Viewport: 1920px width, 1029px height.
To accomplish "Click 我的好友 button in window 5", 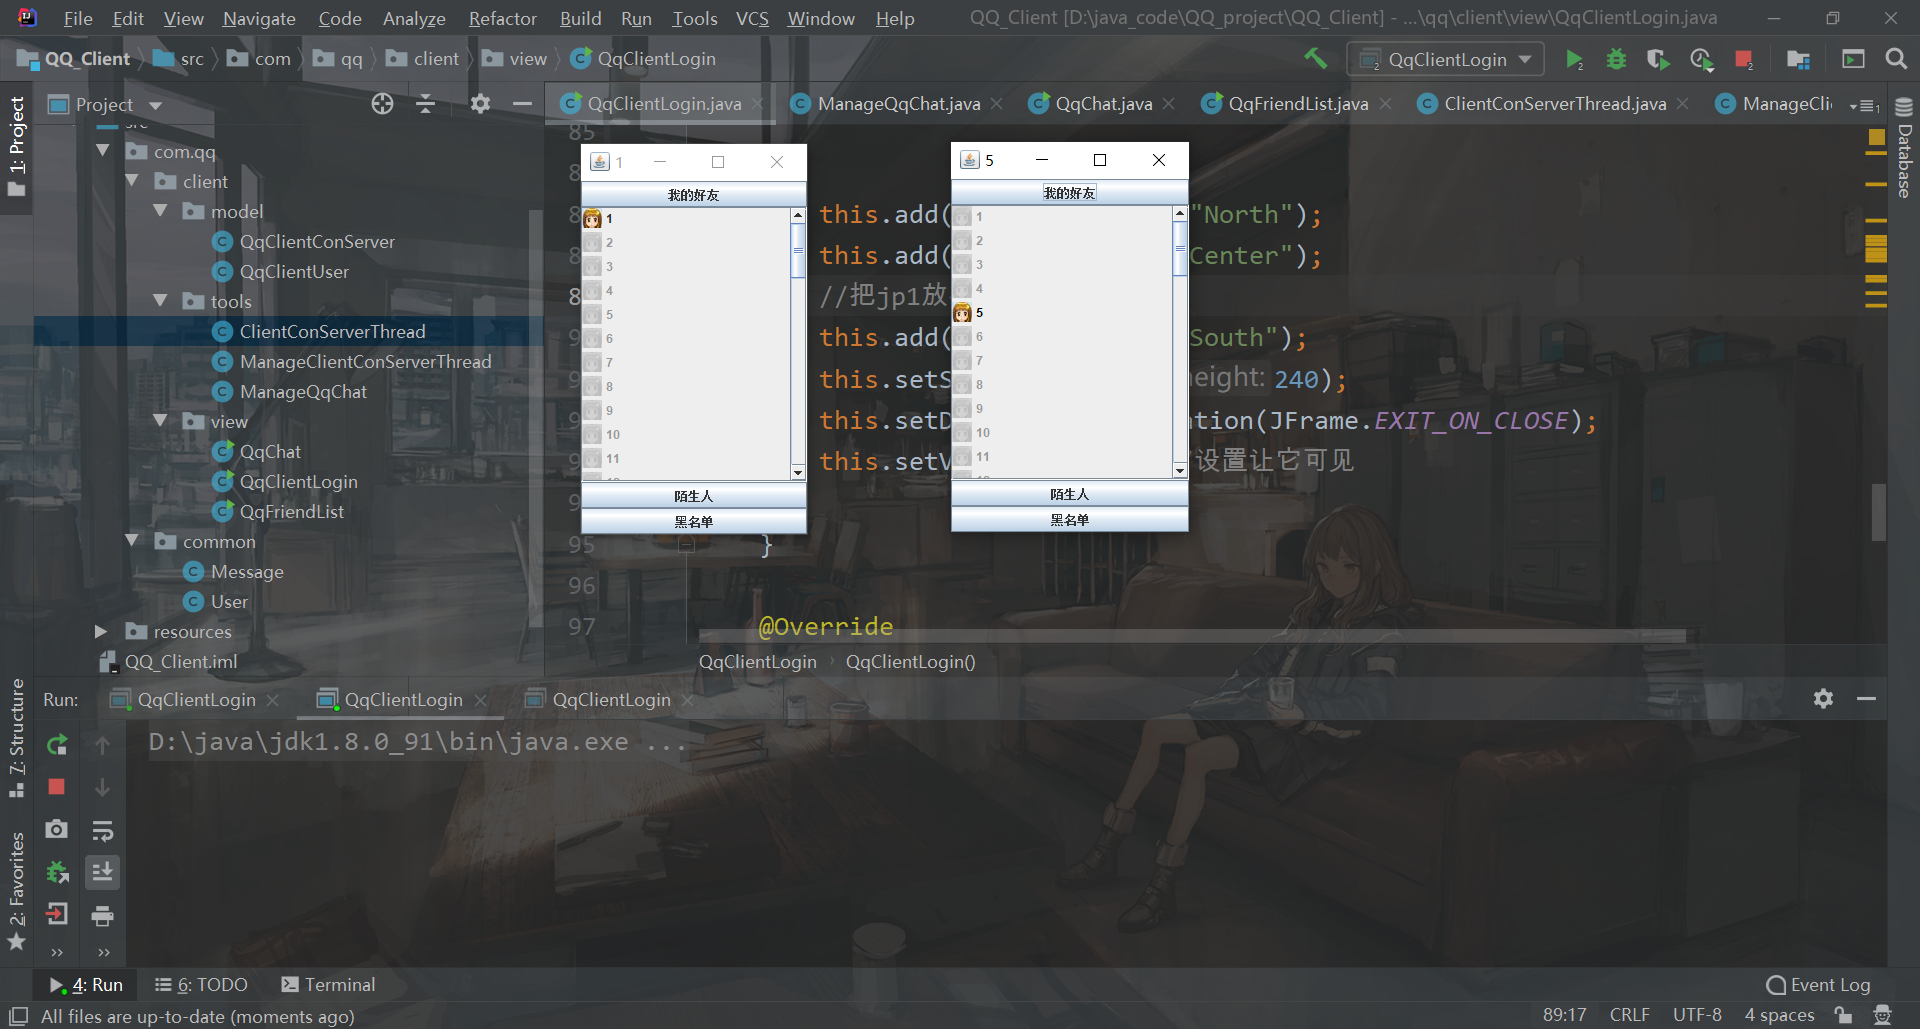I will (1070, 193).
